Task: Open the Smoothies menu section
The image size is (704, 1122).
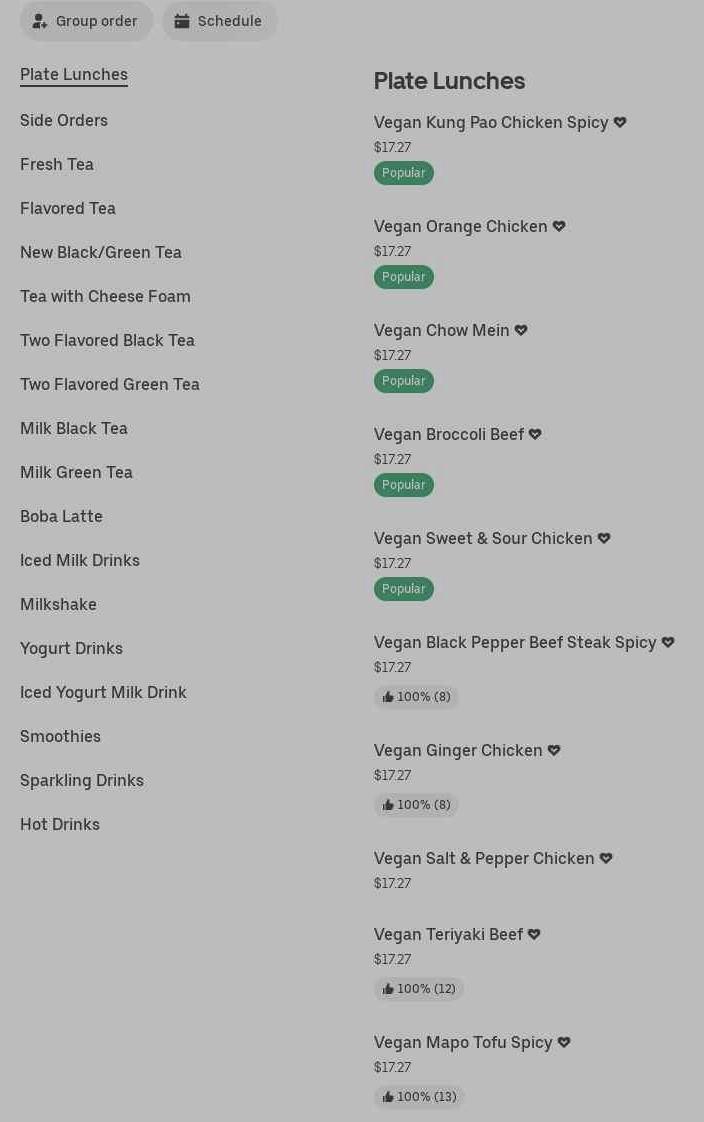Action: click(60, 736)
